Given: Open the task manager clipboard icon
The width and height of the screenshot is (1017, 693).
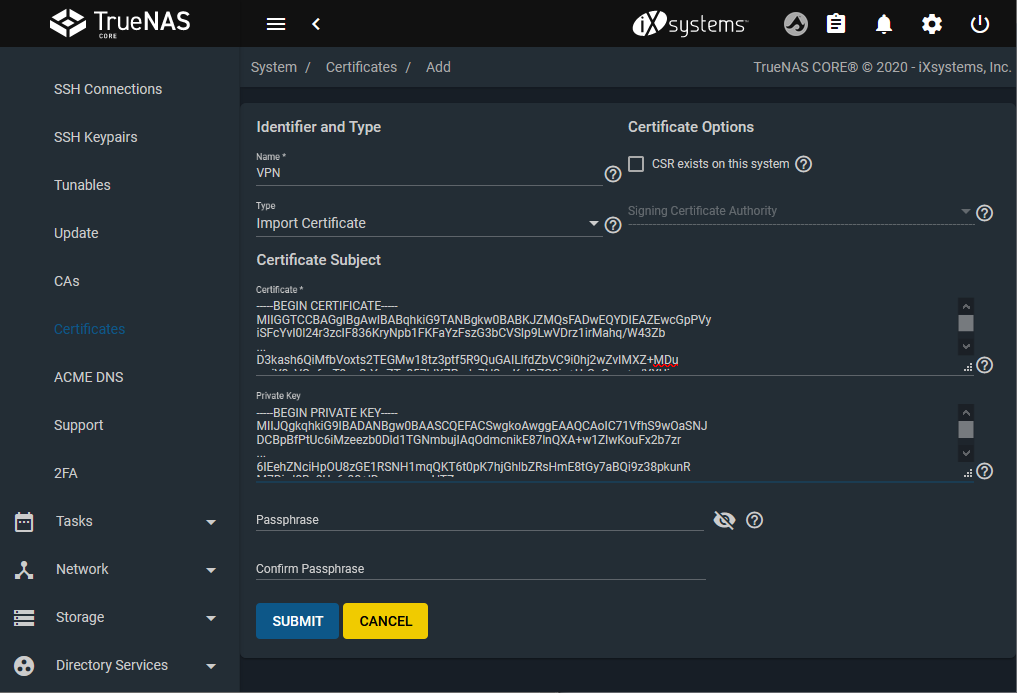Looking at the screenshot, I should pos(836,24).
